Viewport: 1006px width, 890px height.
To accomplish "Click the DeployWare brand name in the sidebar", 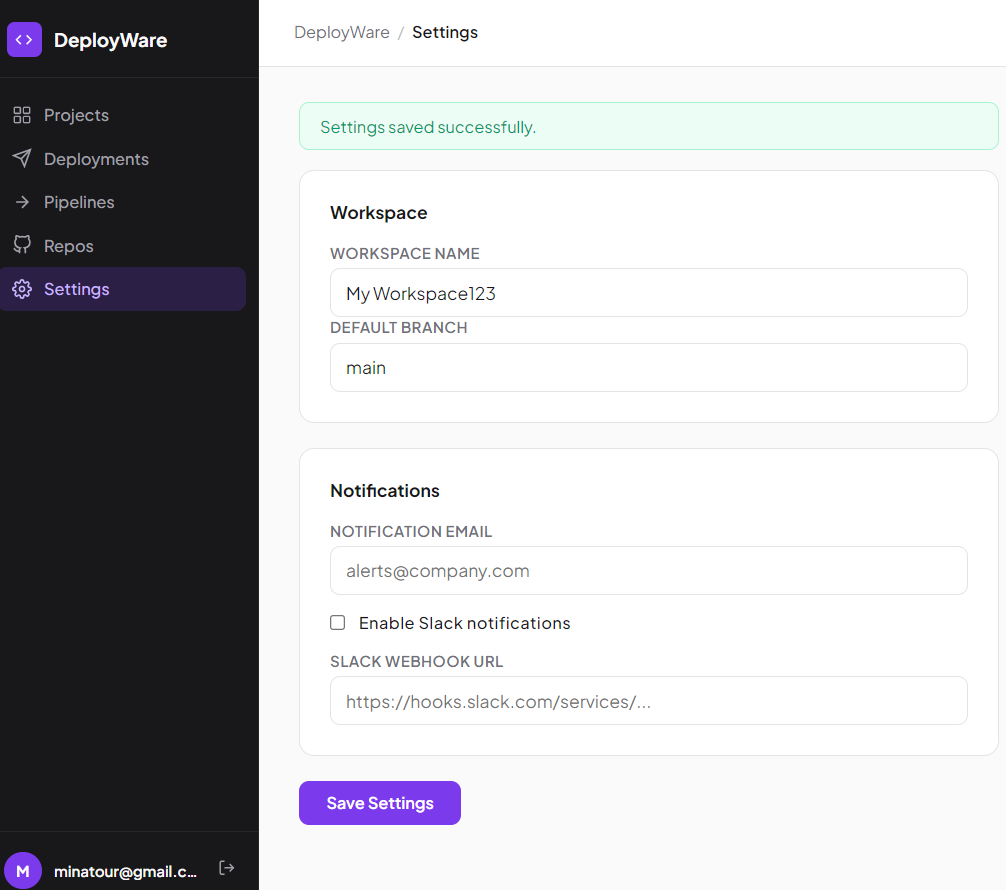I will [x=110, y=40].
